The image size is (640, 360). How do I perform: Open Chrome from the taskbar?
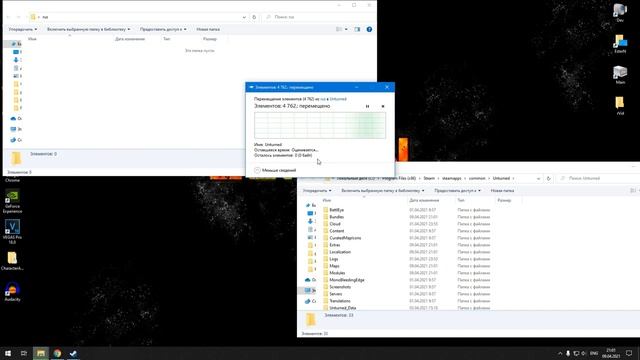point(57,353)
